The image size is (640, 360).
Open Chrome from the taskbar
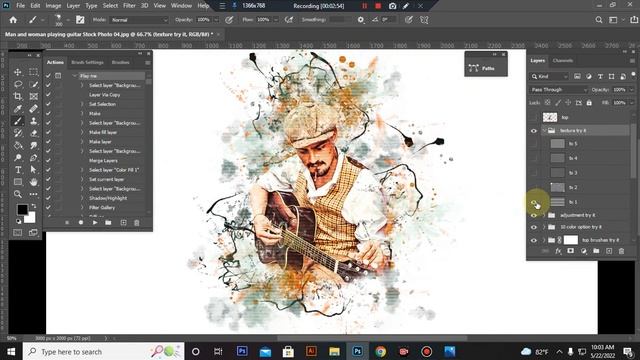coord(380,352)
